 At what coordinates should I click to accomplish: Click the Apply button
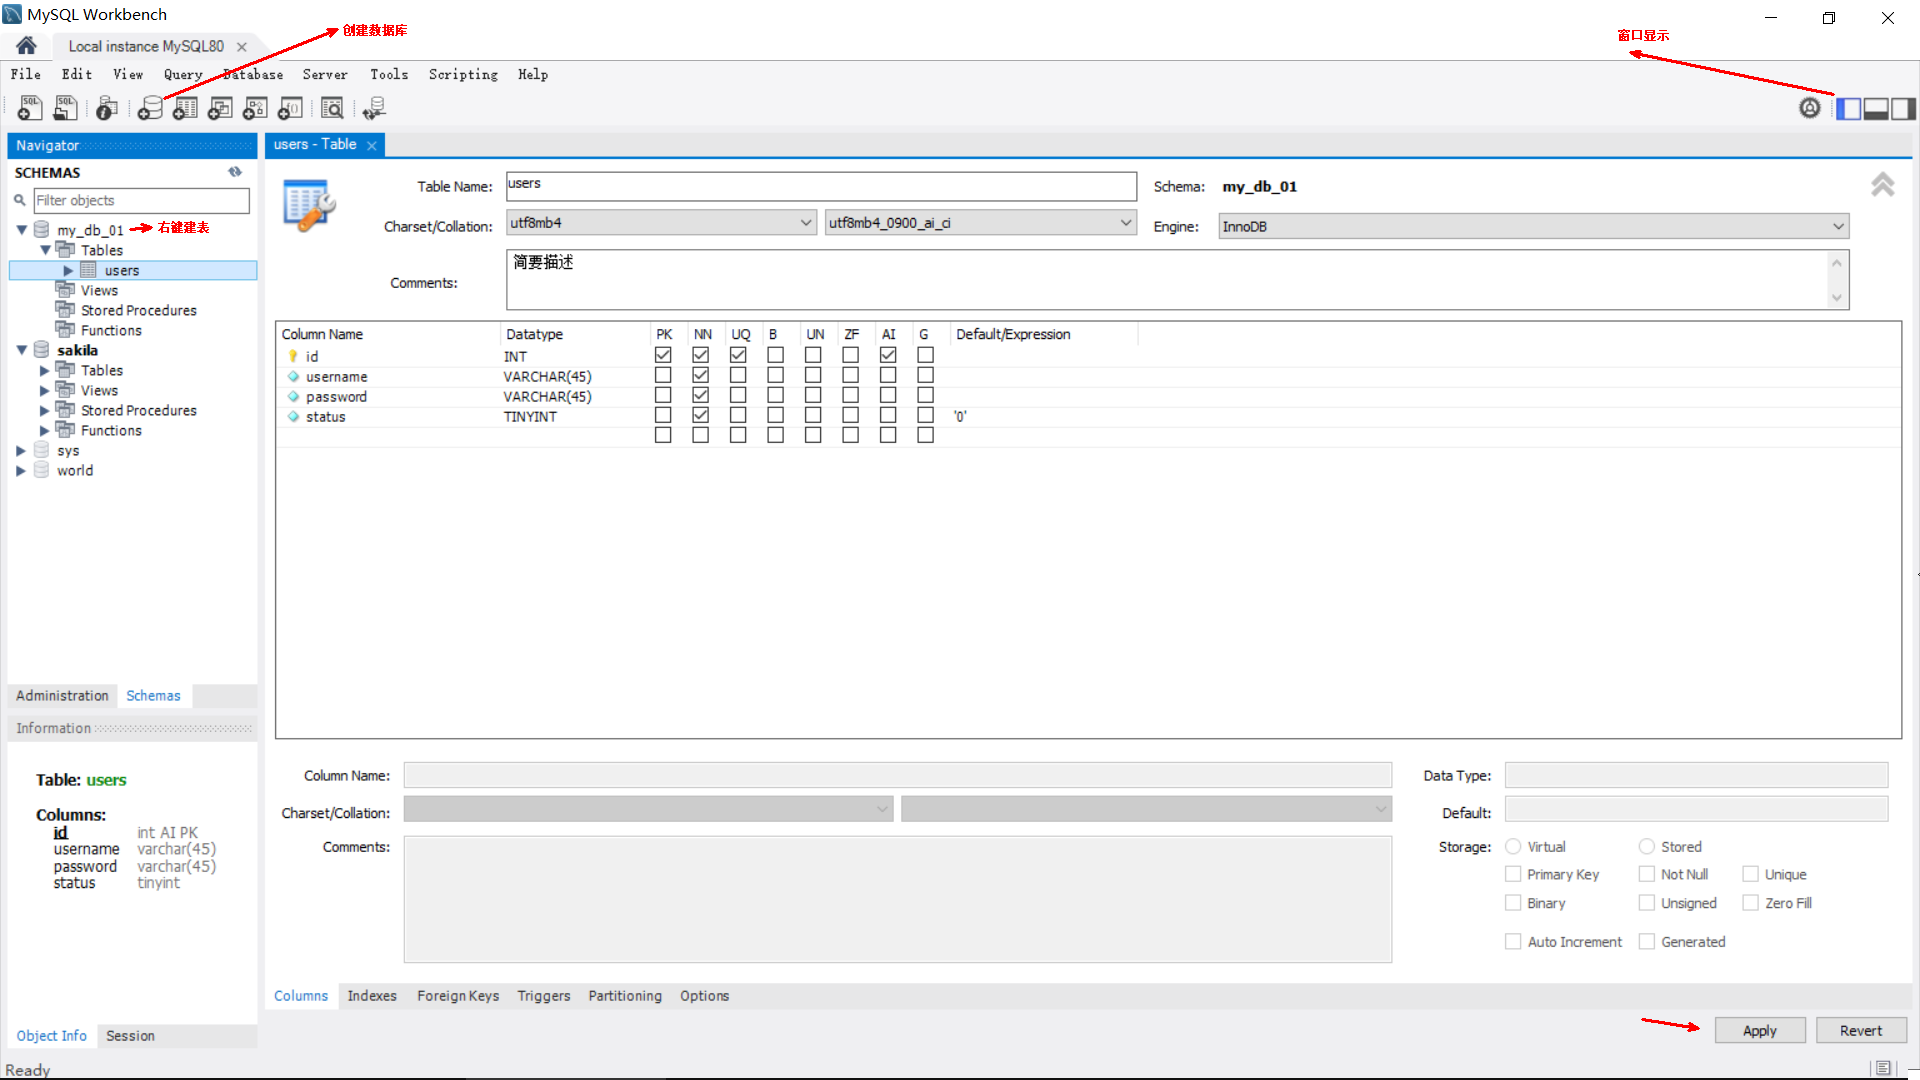(1760, 1030)
